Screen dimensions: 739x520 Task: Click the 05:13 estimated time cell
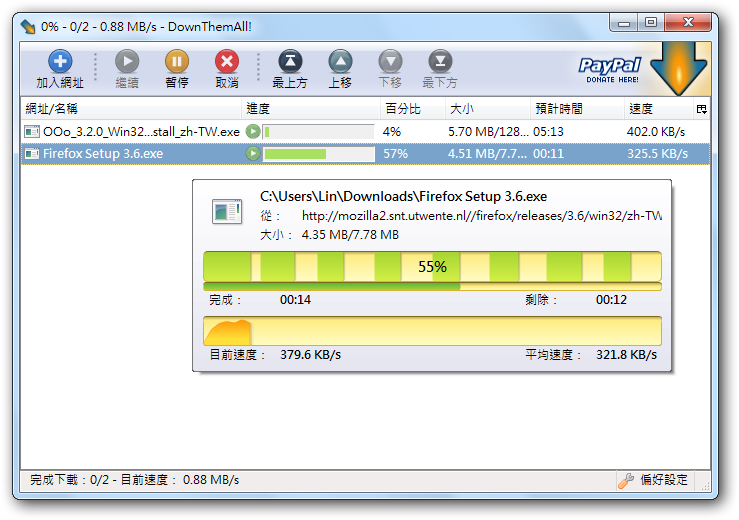pyautogui.click(x=548, y=132)
